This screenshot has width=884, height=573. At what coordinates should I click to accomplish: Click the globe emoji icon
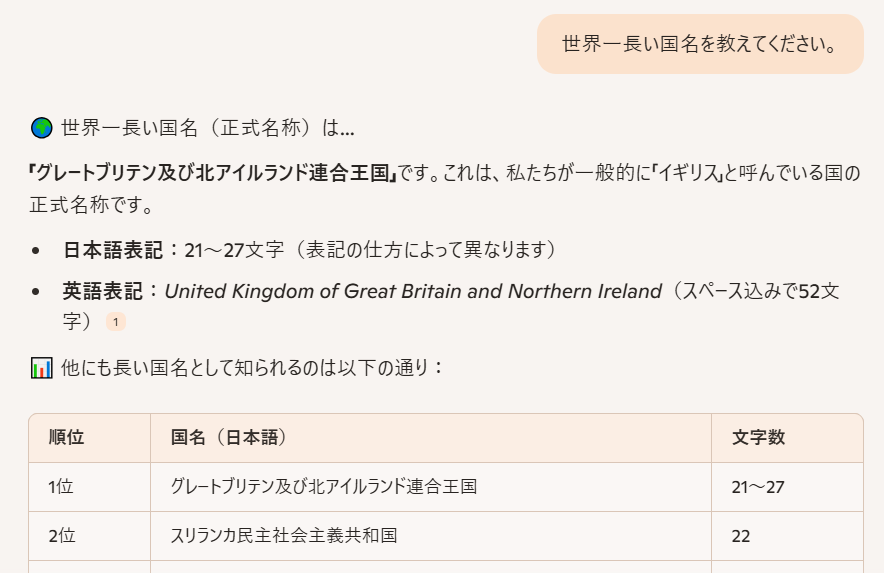(41, 128)
